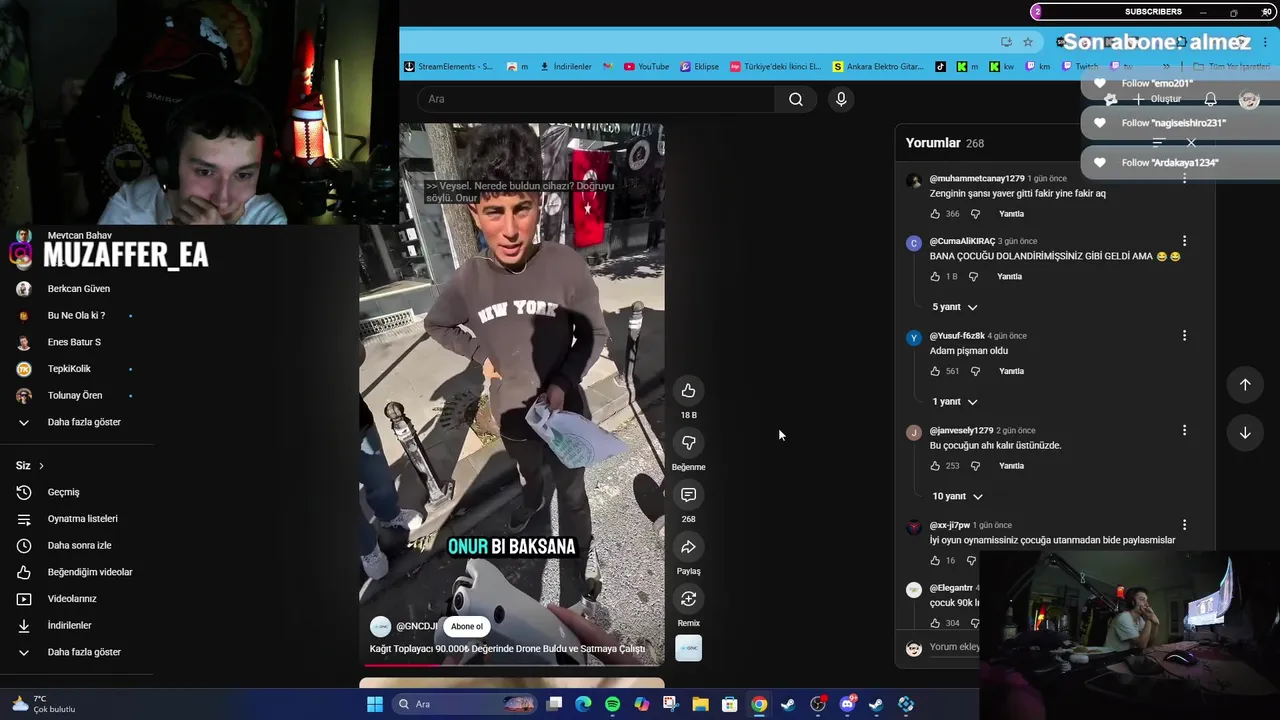Like the comment by @muhammetcanay1279
The image size is (1280, 720).
(935, 214)
